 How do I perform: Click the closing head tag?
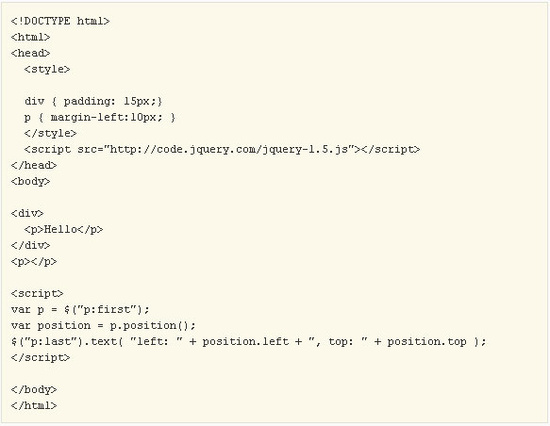coord(34,165)
